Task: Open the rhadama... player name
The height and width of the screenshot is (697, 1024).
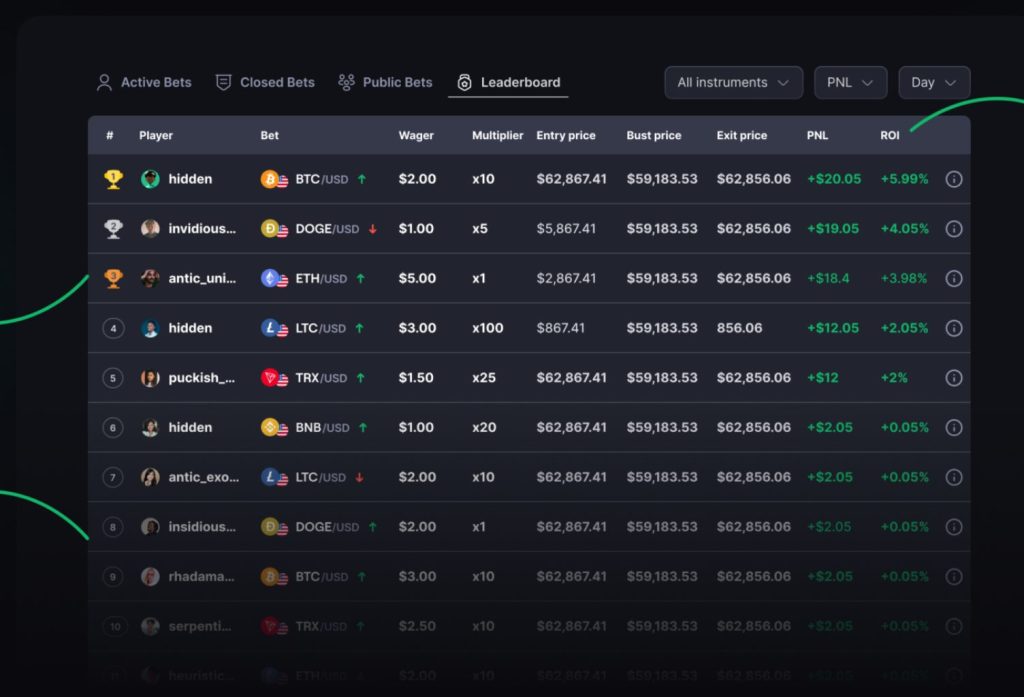Action: click(x=201, y=576)
